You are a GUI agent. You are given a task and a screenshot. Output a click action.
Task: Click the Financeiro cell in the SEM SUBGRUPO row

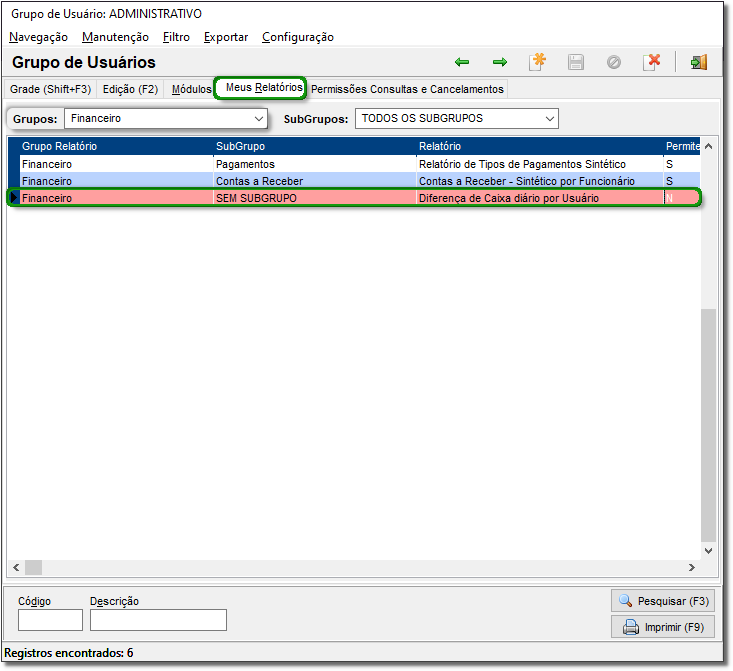coord(117,198)
